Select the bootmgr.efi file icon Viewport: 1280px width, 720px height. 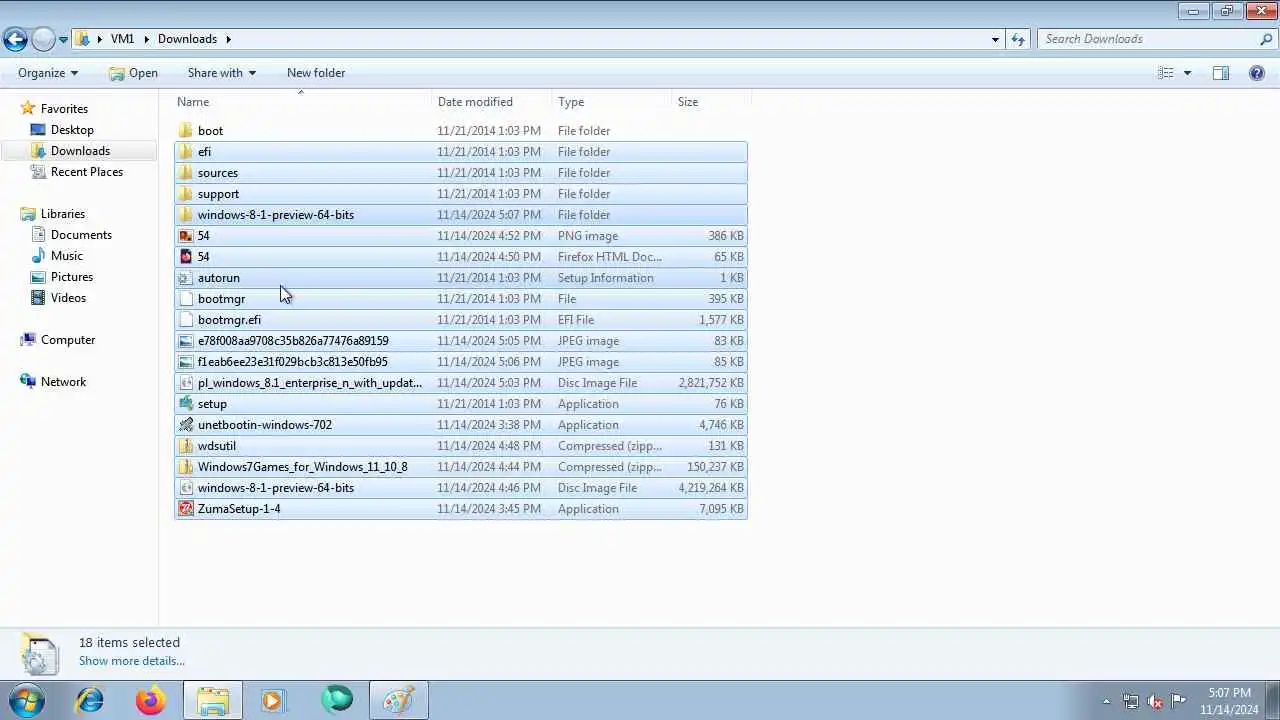click(x=186, y=320)
